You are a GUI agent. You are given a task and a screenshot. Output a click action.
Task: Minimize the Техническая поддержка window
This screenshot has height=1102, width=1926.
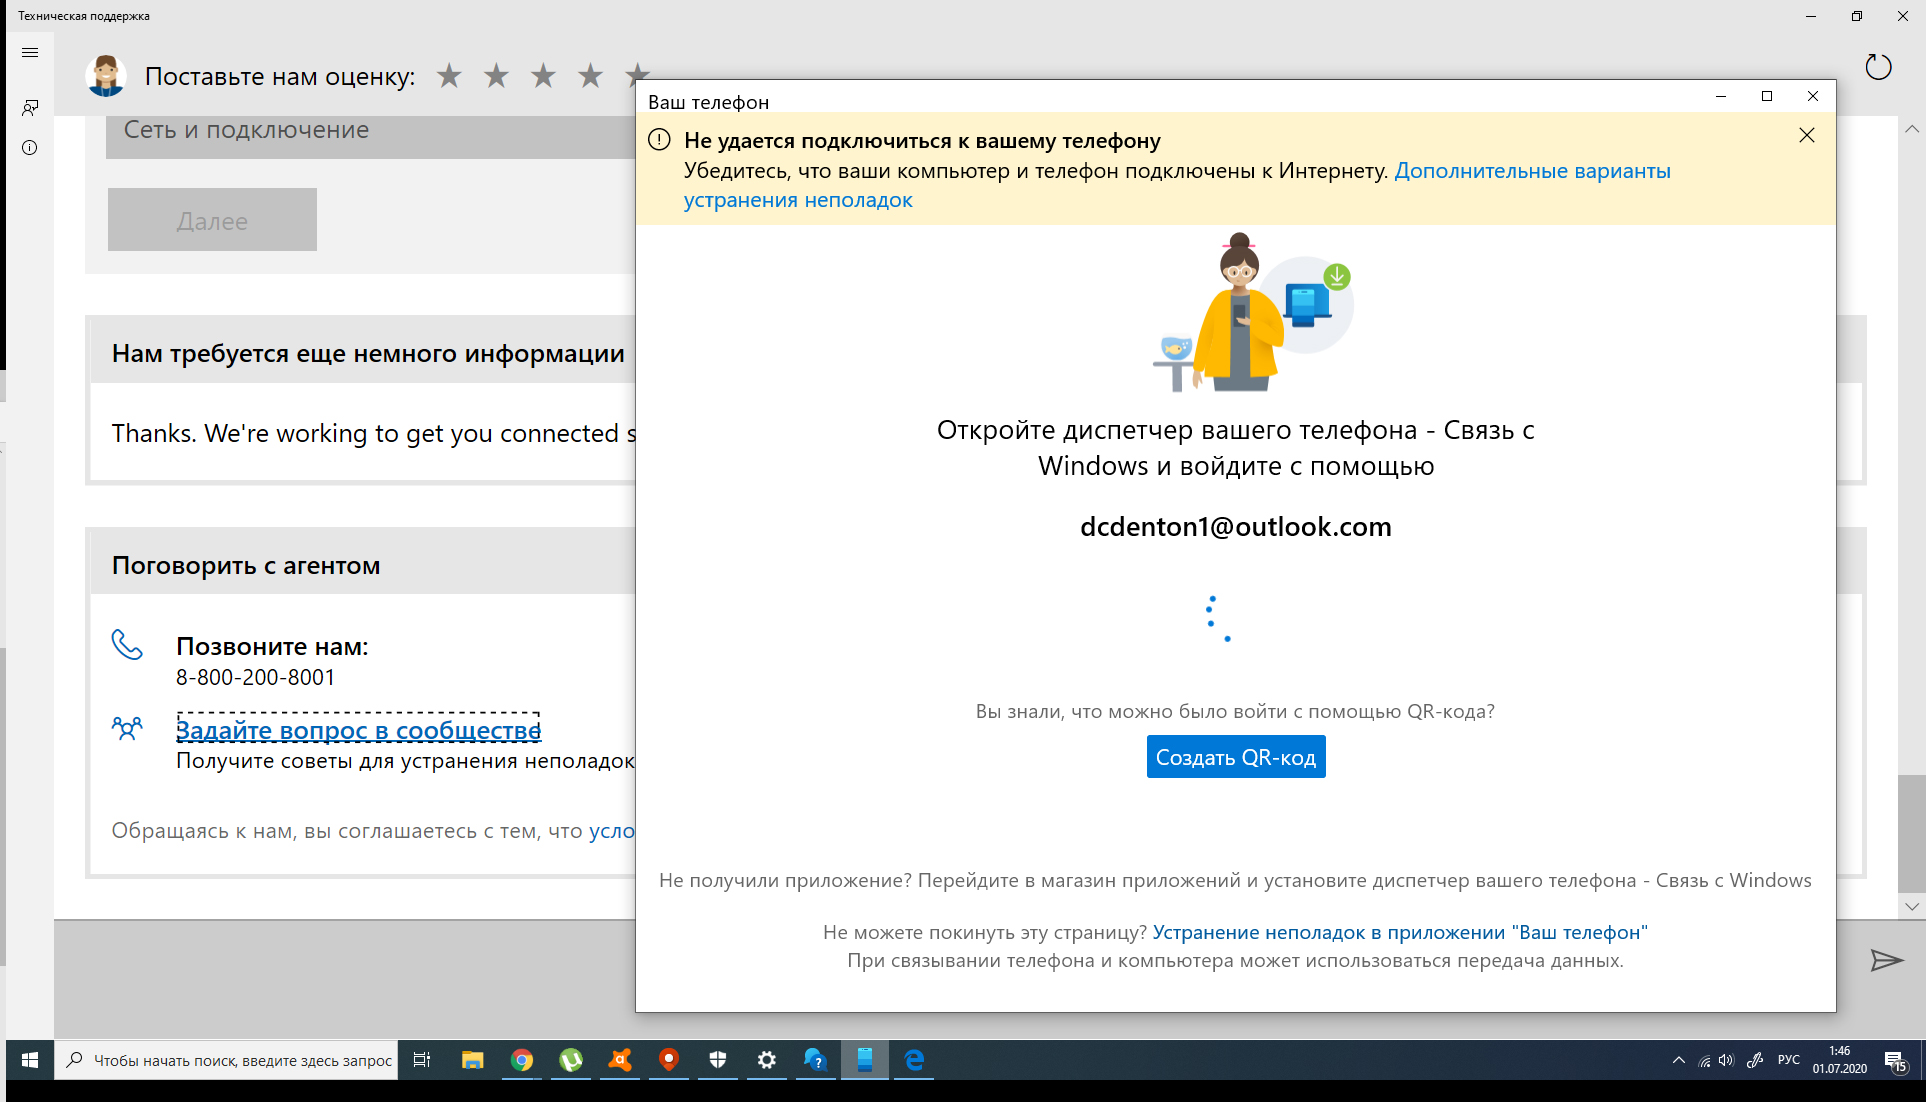(1811, 16)
